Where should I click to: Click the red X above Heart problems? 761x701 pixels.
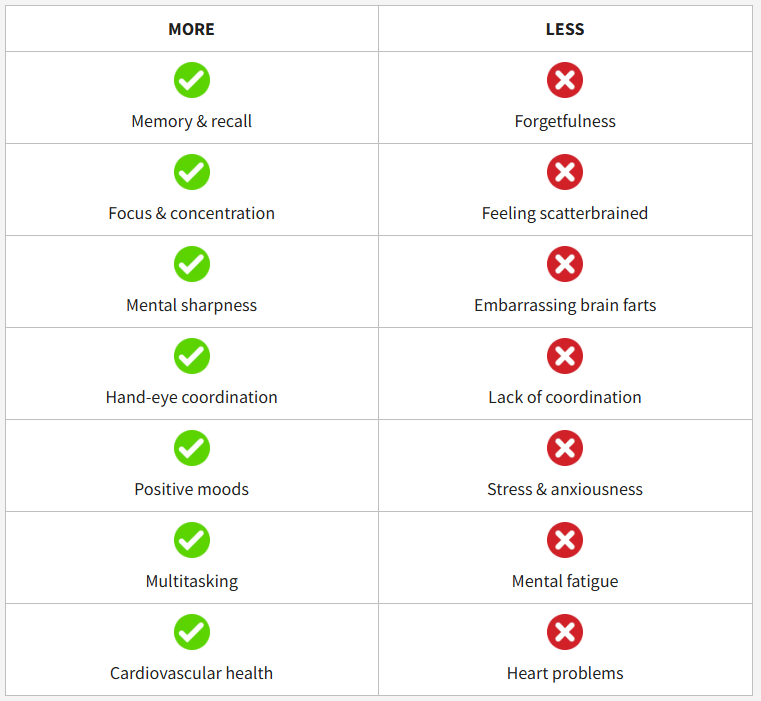click(x=565, y=632)
